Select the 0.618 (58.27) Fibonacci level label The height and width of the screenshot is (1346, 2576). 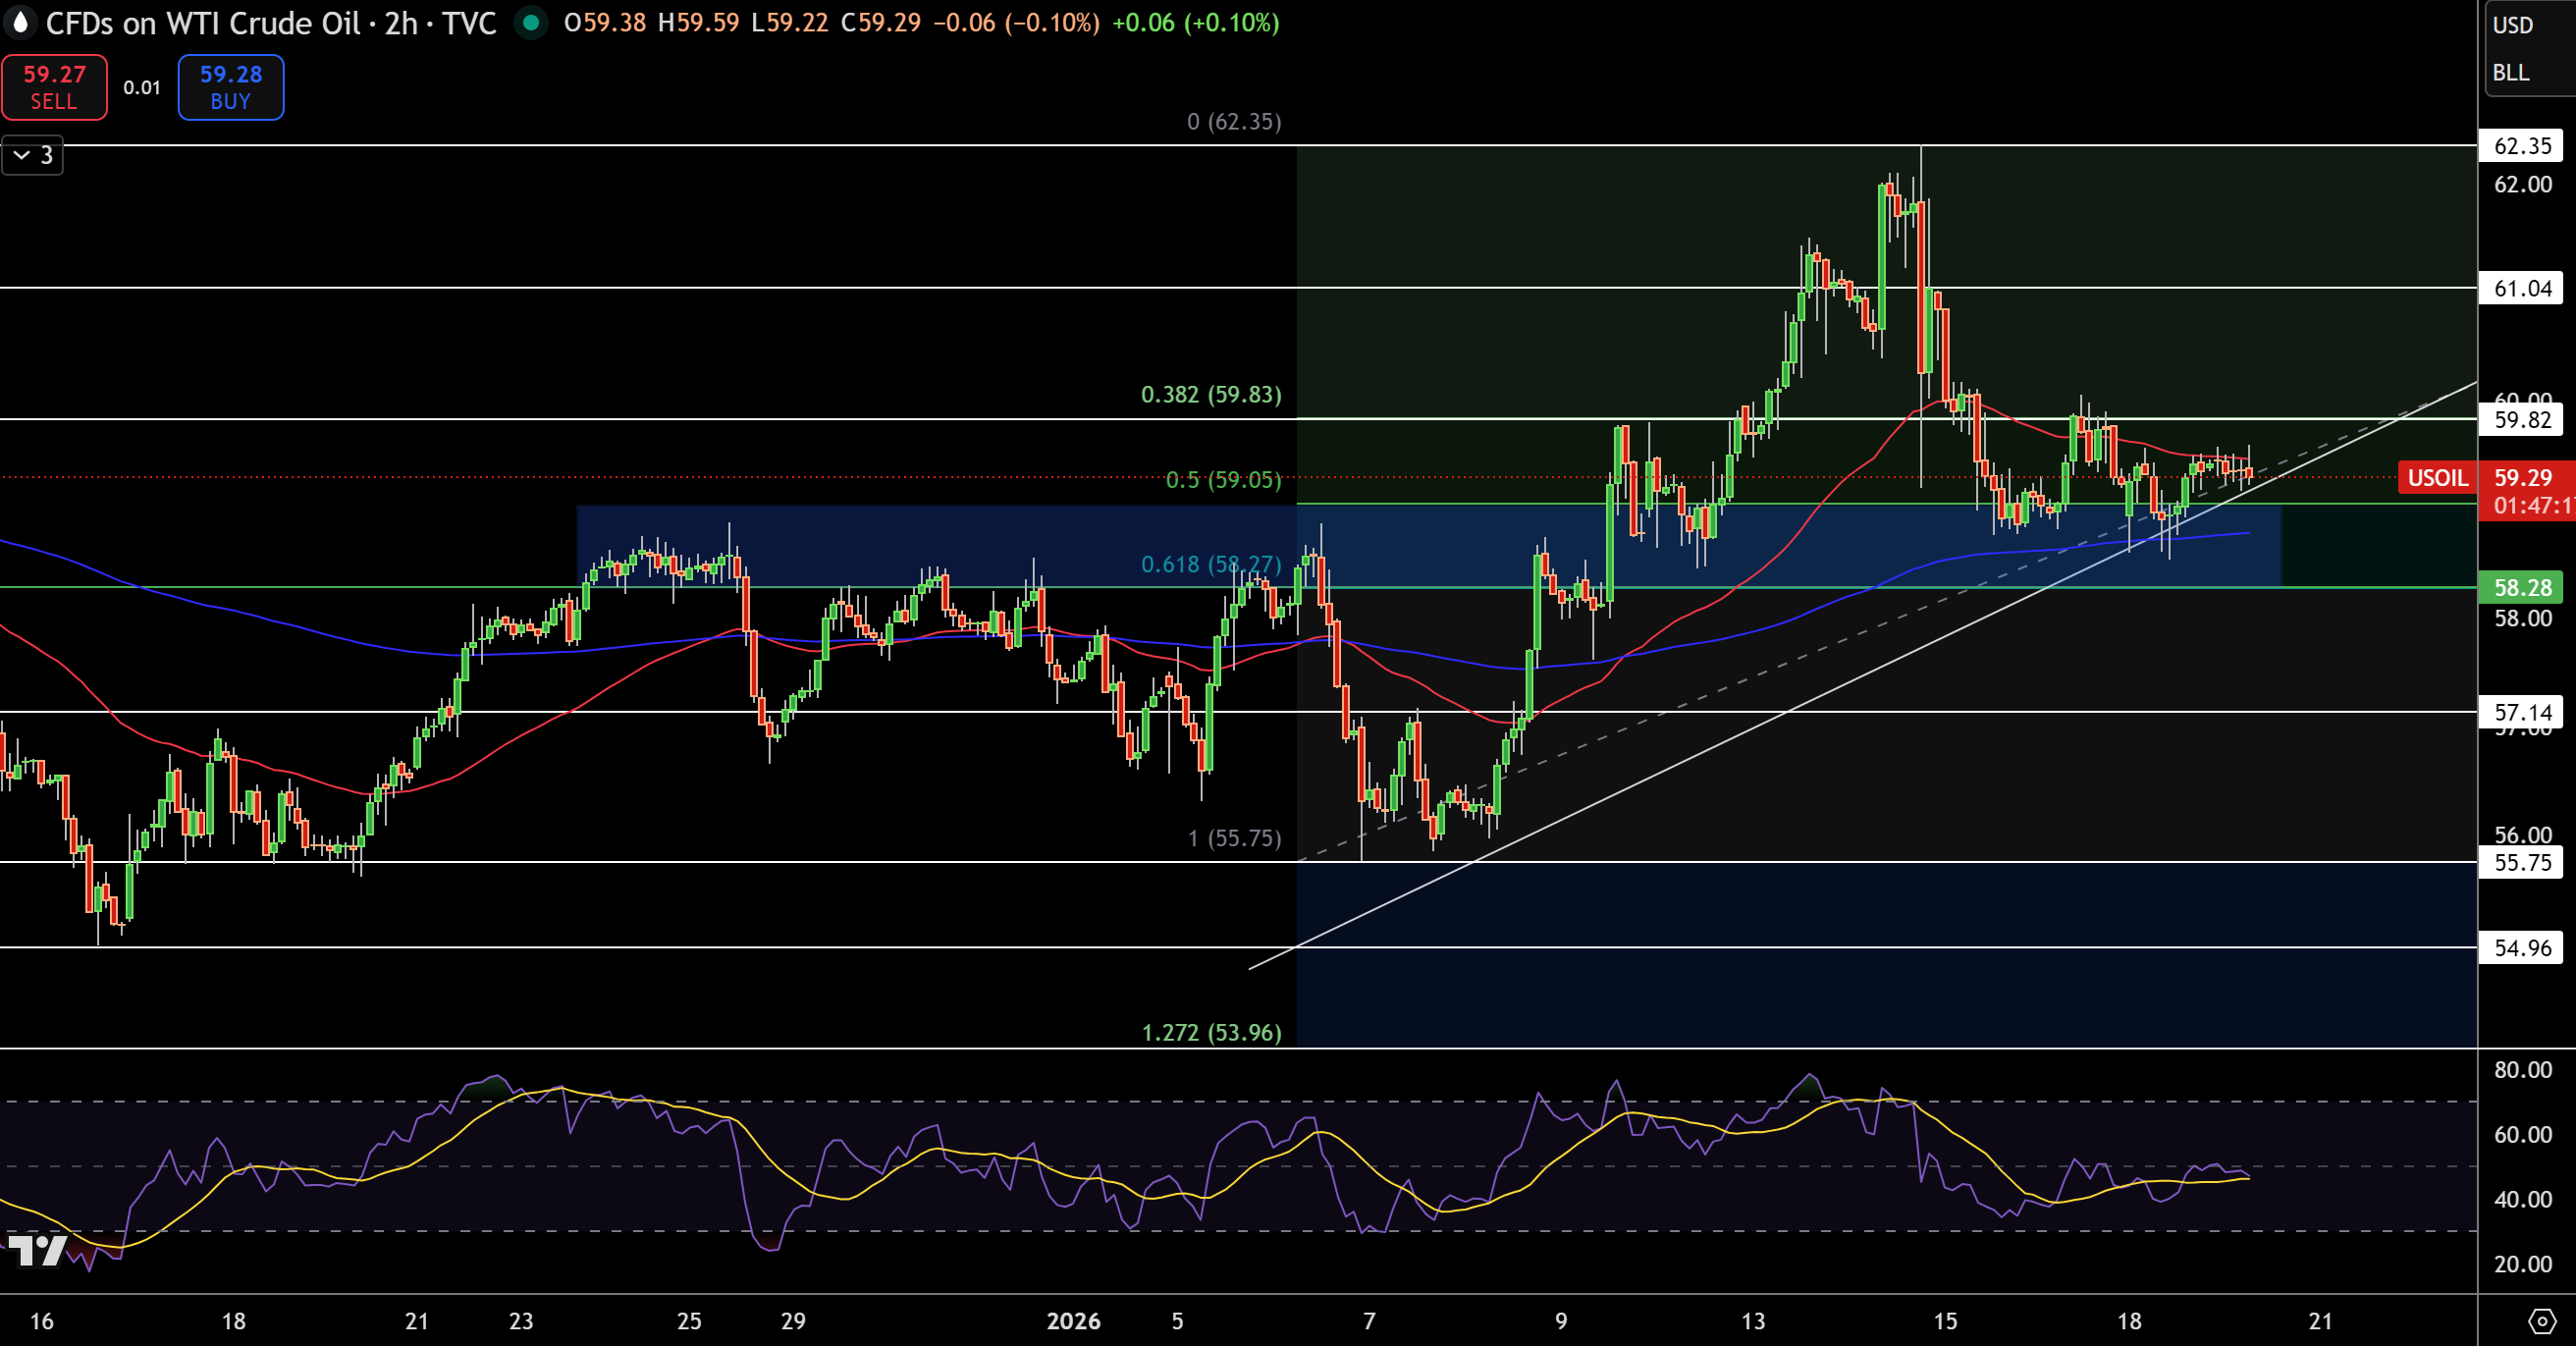[1211, 564]
